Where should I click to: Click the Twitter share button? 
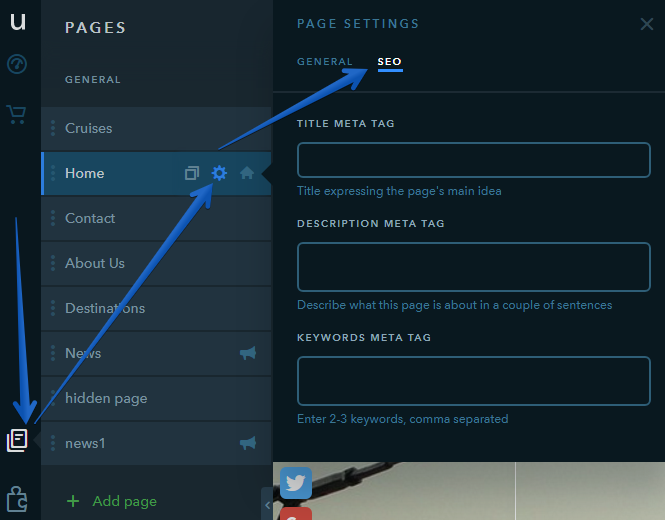[x=296, y=483]
